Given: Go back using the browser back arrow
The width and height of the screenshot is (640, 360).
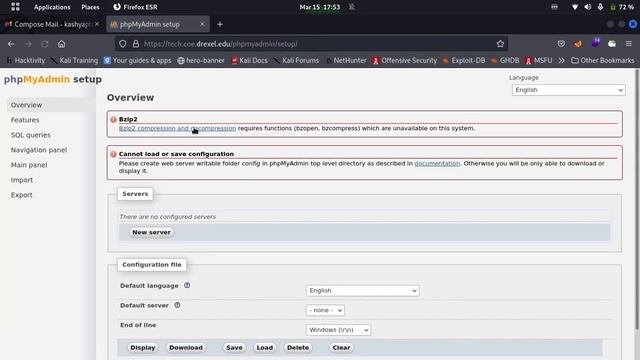Looking at the screenshot, I should coord(11,44).
